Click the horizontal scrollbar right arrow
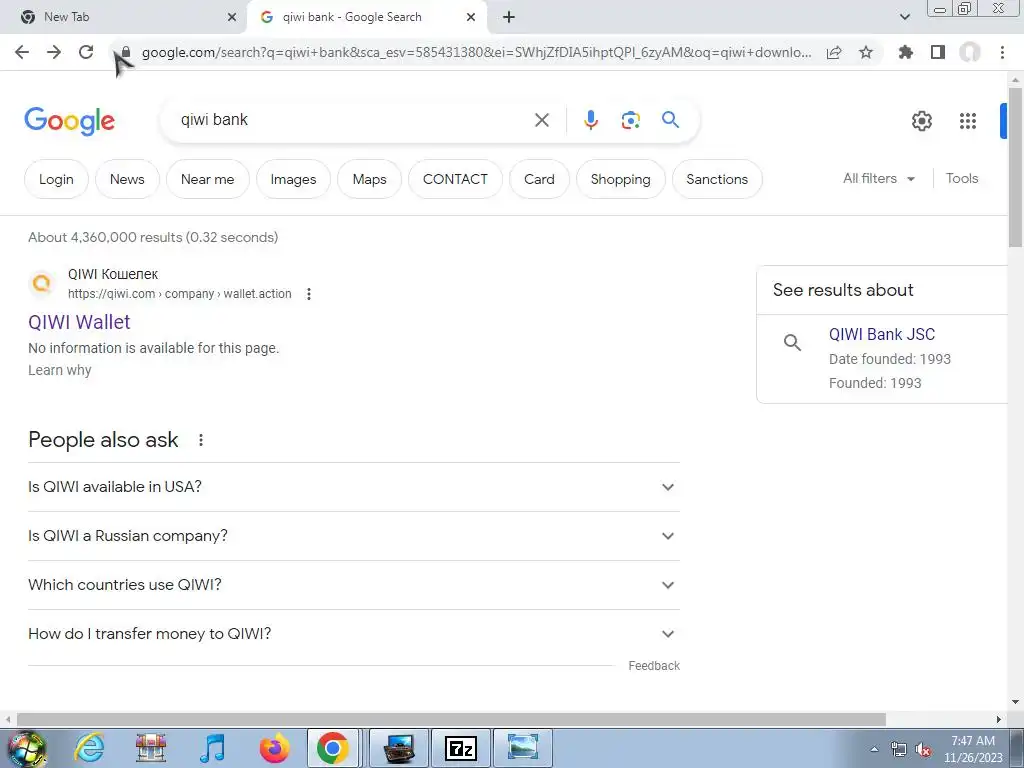Screen dimensions: 1024x768 click(999, 719)
